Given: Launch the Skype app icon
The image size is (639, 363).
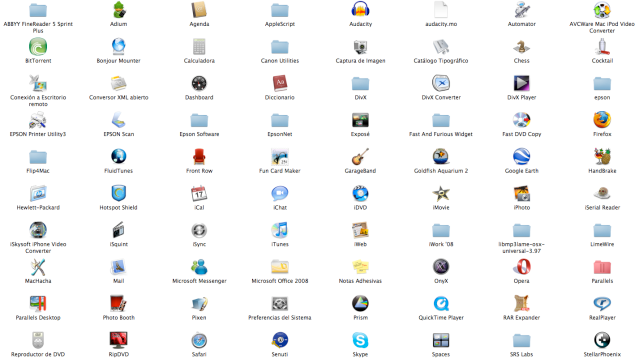Looking at the screenshot, I should pyautogui.click(x=360, y=340).
